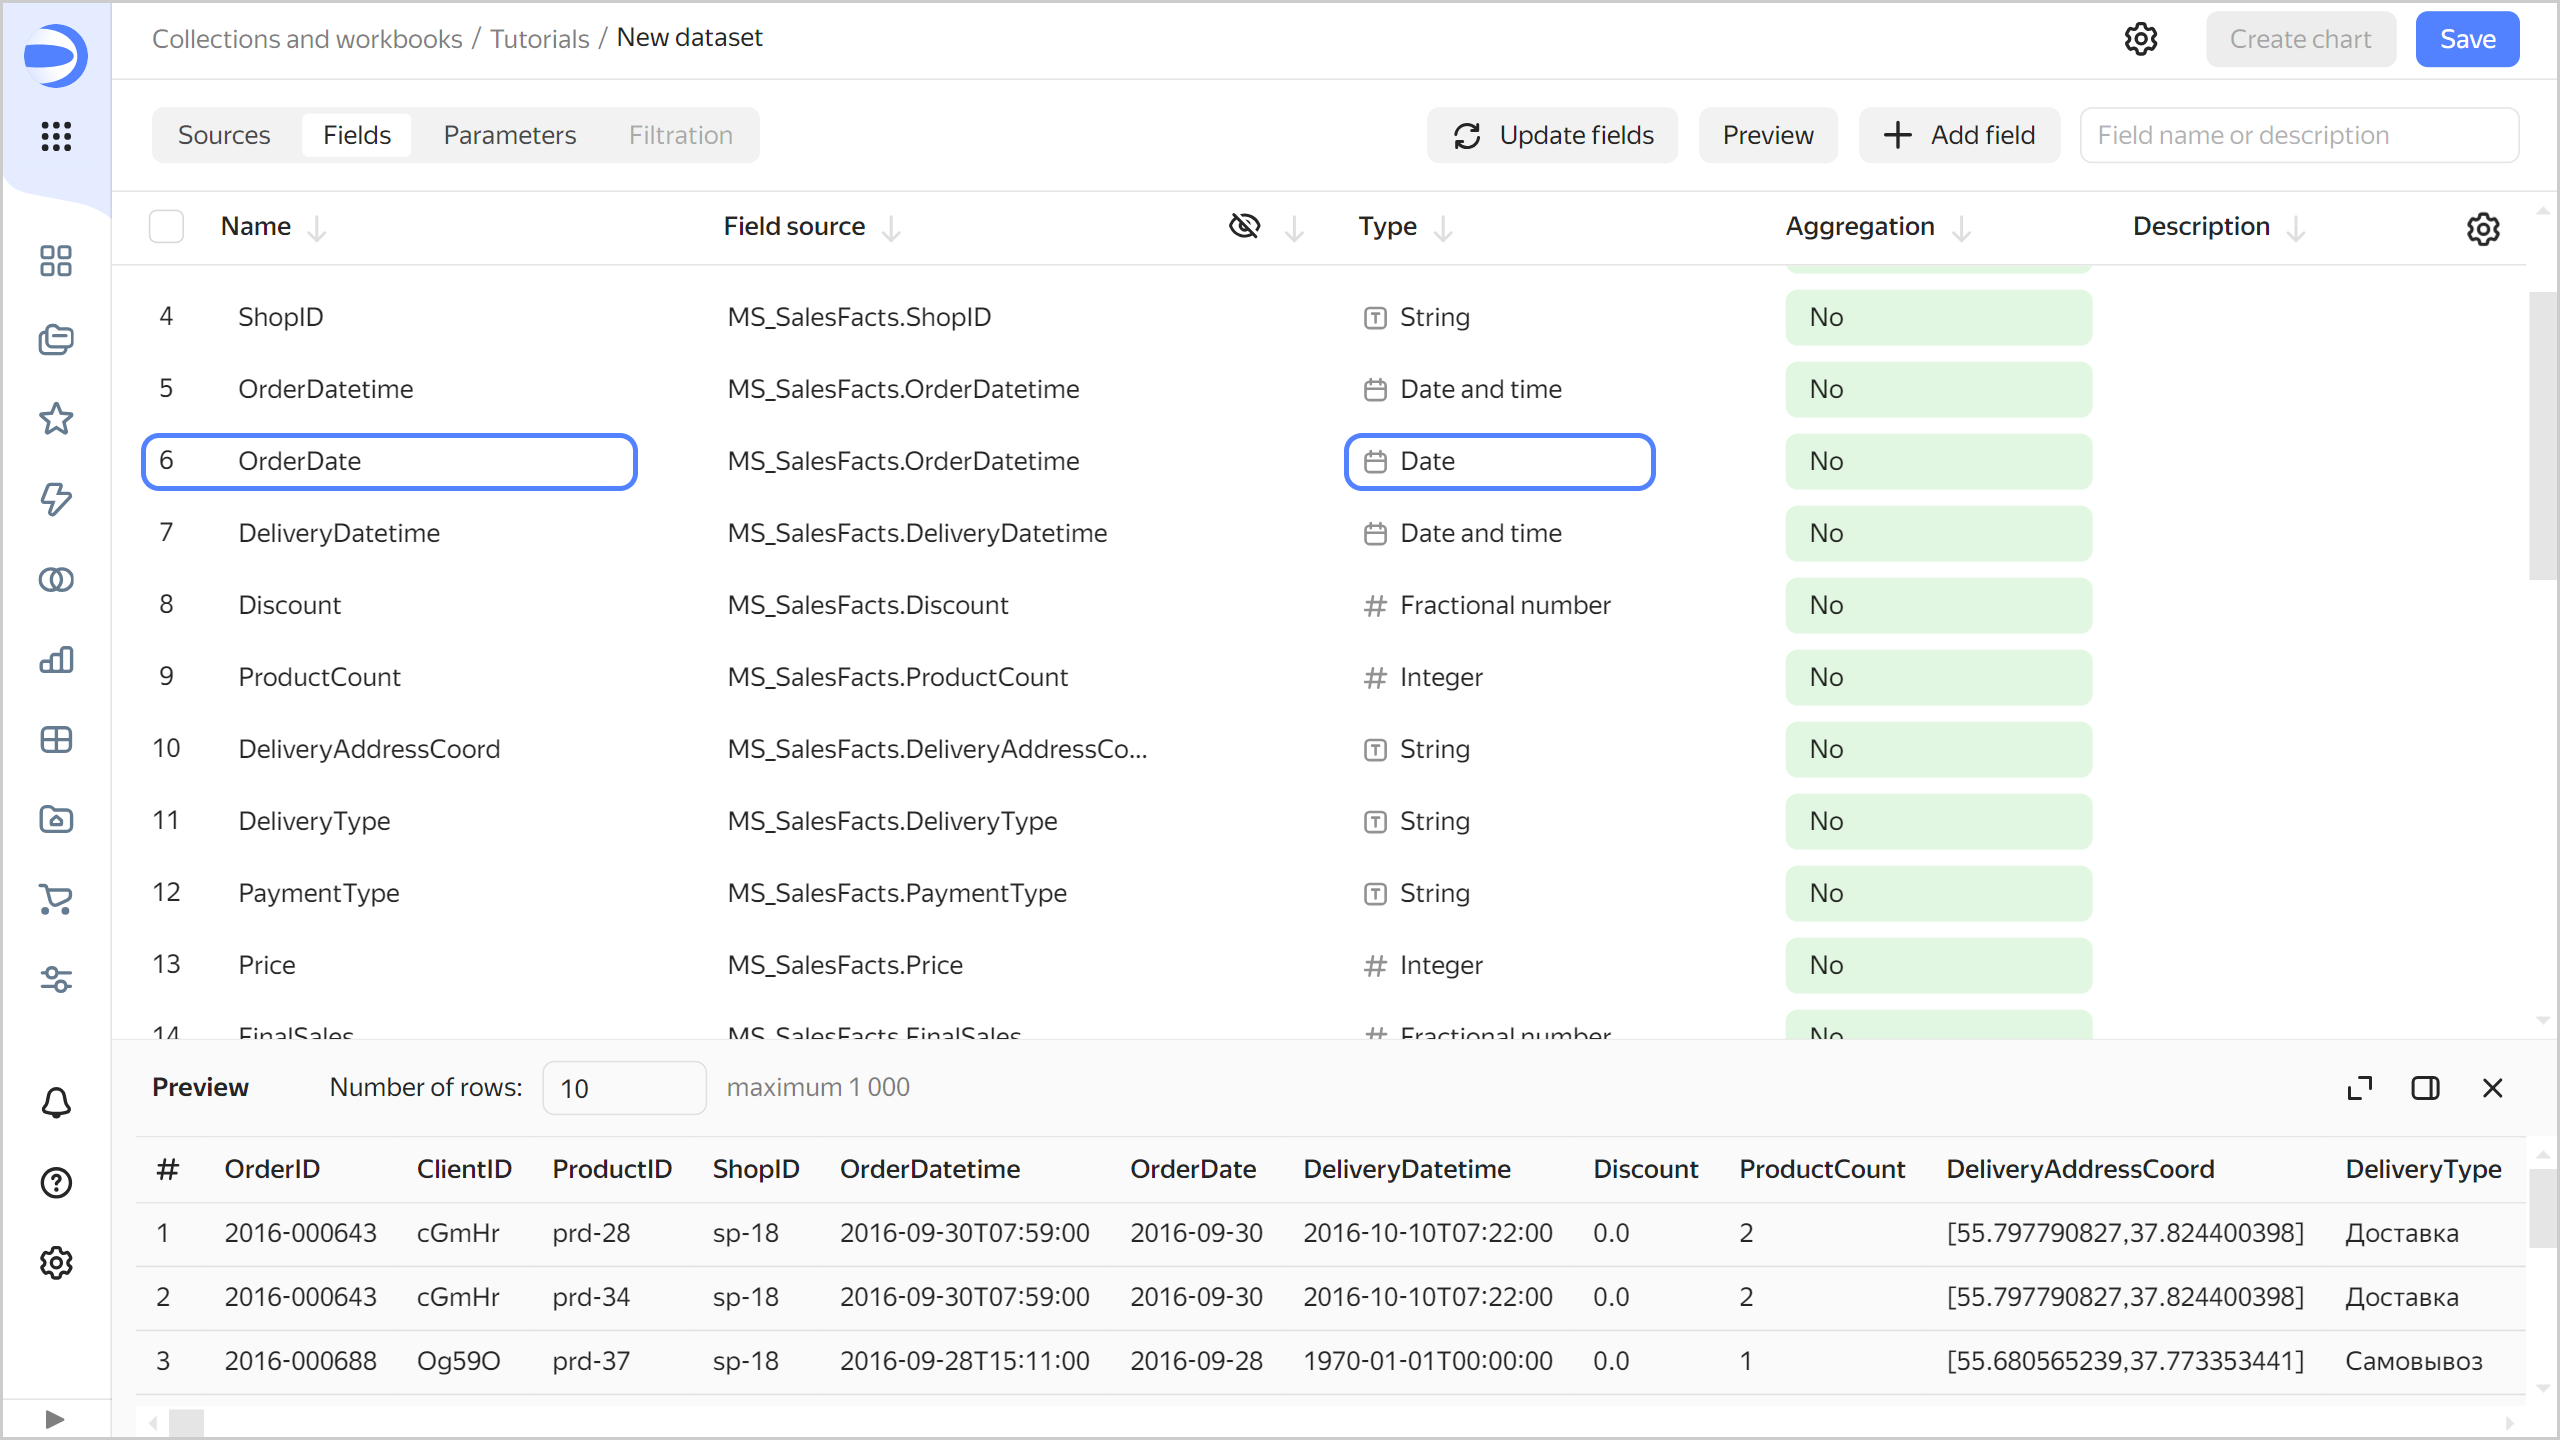Expand preview panel to fullscreen
Viewport: 2560px width, 1440px height.
click(2359, 1088)
